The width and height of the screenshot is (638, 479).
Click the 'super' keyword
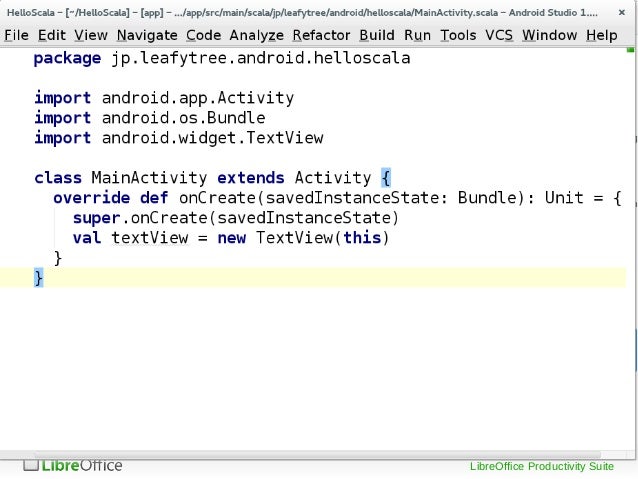[x=97, y=218]
